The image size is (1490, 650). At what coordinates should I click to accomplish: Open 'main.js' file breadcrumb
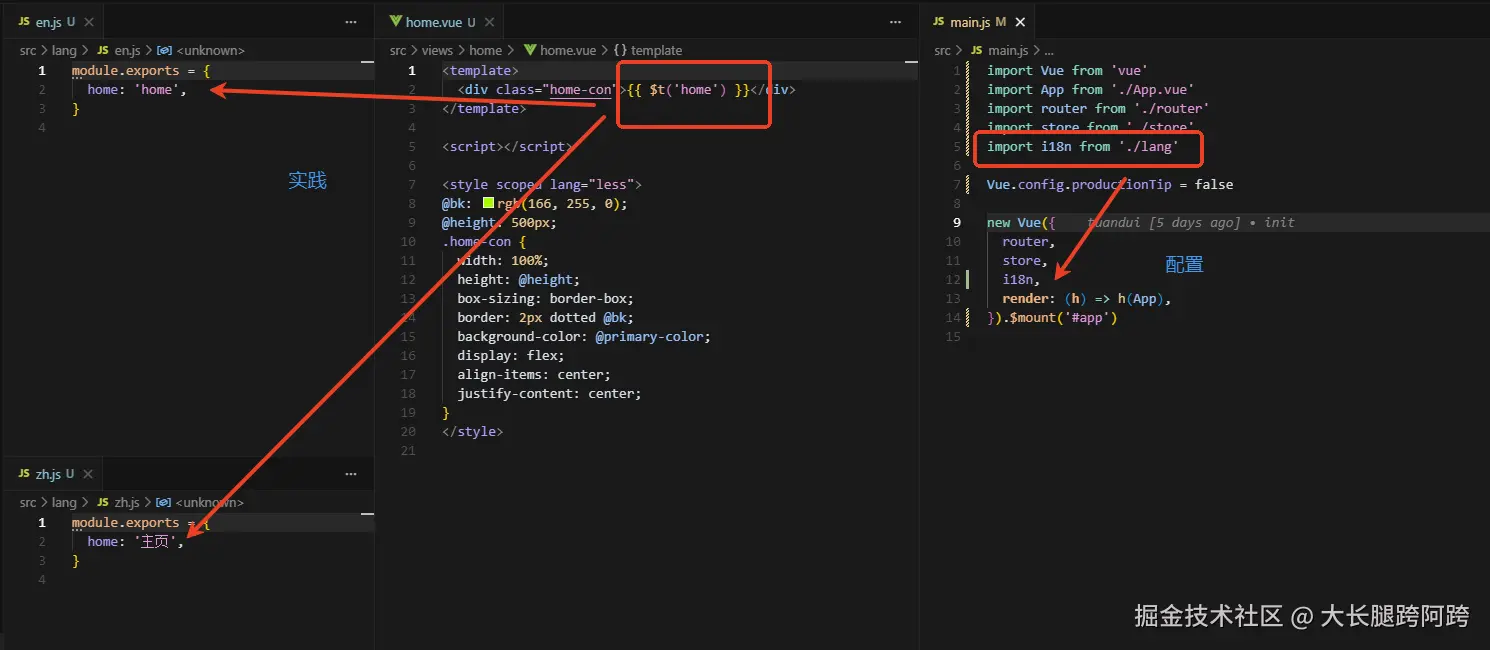(x=999, y=50)
